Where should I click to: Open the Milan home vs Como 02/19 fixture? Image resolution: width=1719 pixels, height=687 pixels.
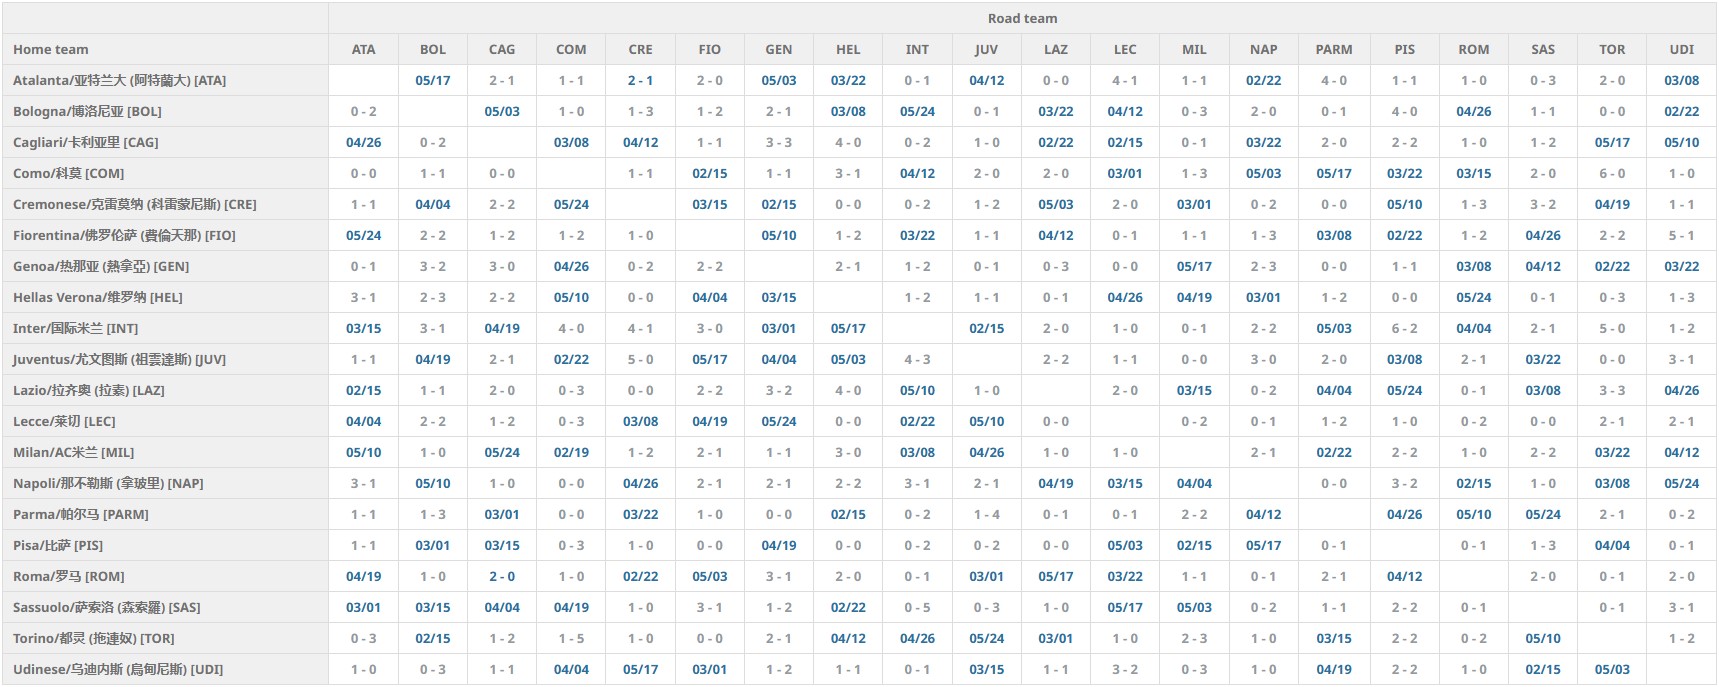[x=571, y=452]
